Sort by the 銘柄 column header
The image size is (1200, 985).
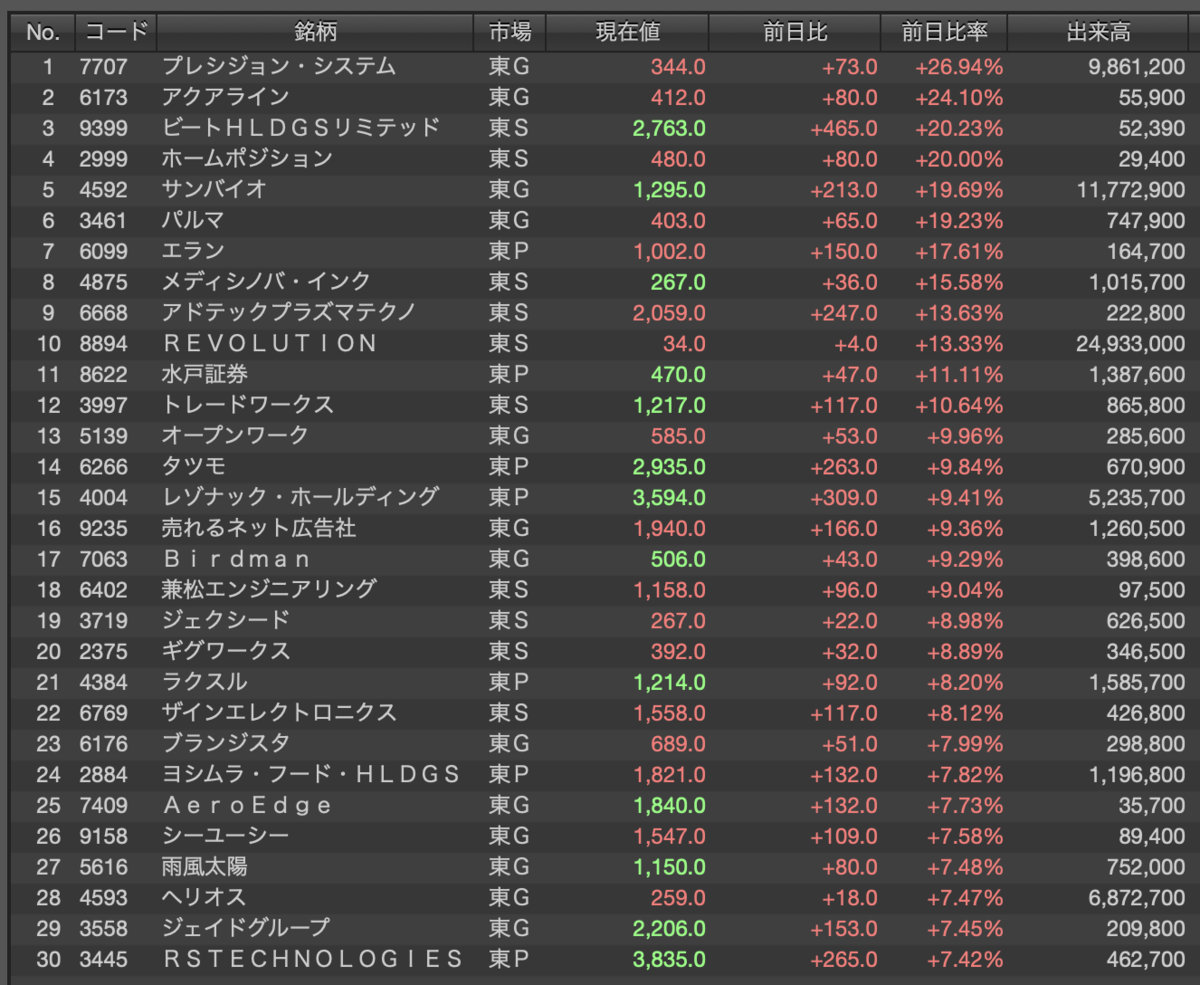[x=315, y=33]
